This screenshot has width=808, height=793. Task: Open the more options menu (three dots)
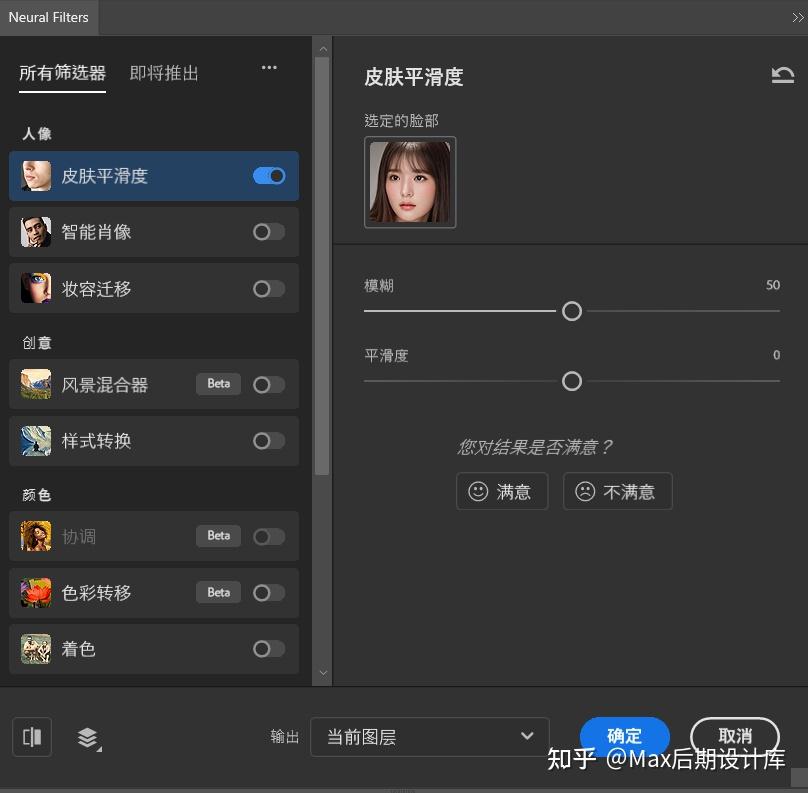click(x=268, y=68)
